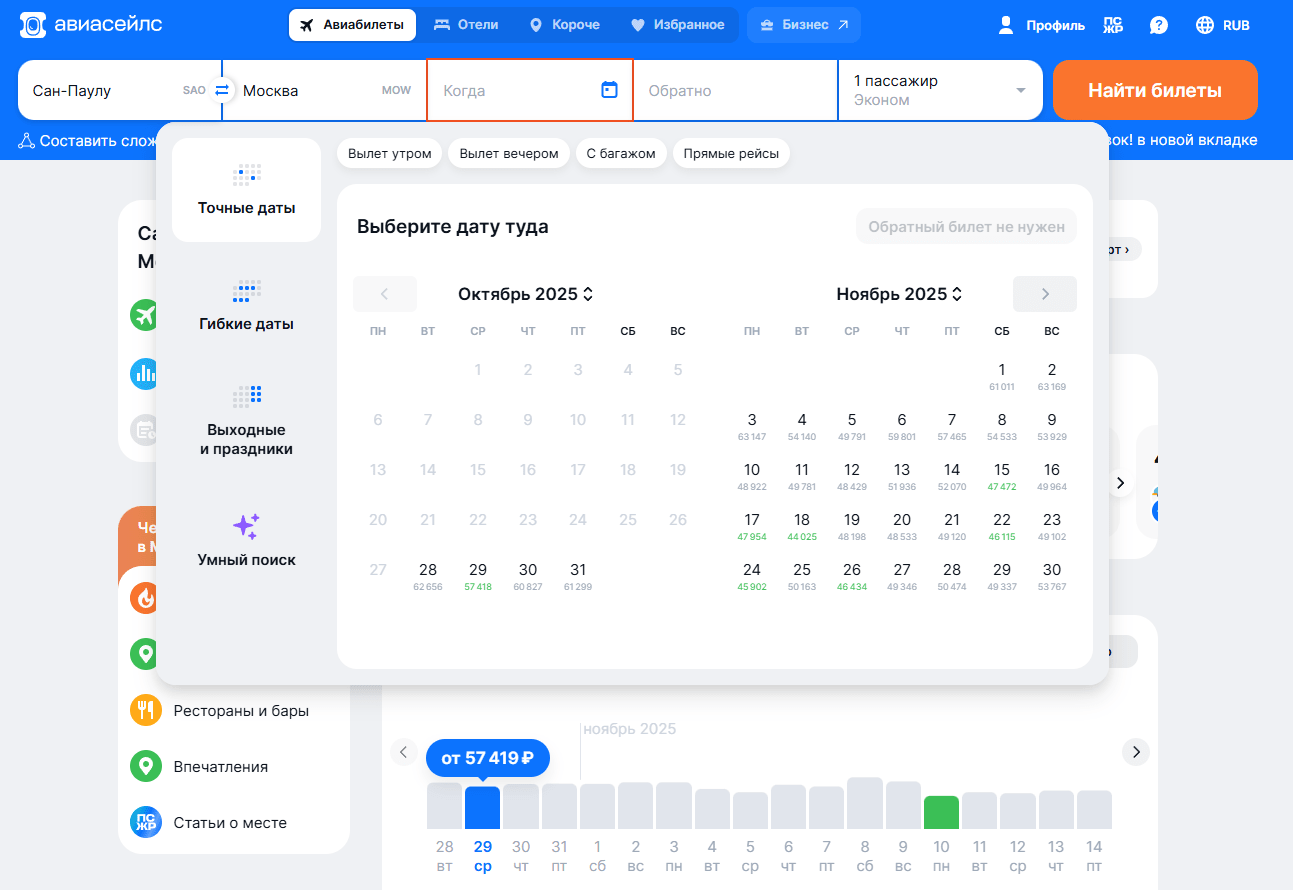
Task: Select October 31 in calendar
Action: 578,576
